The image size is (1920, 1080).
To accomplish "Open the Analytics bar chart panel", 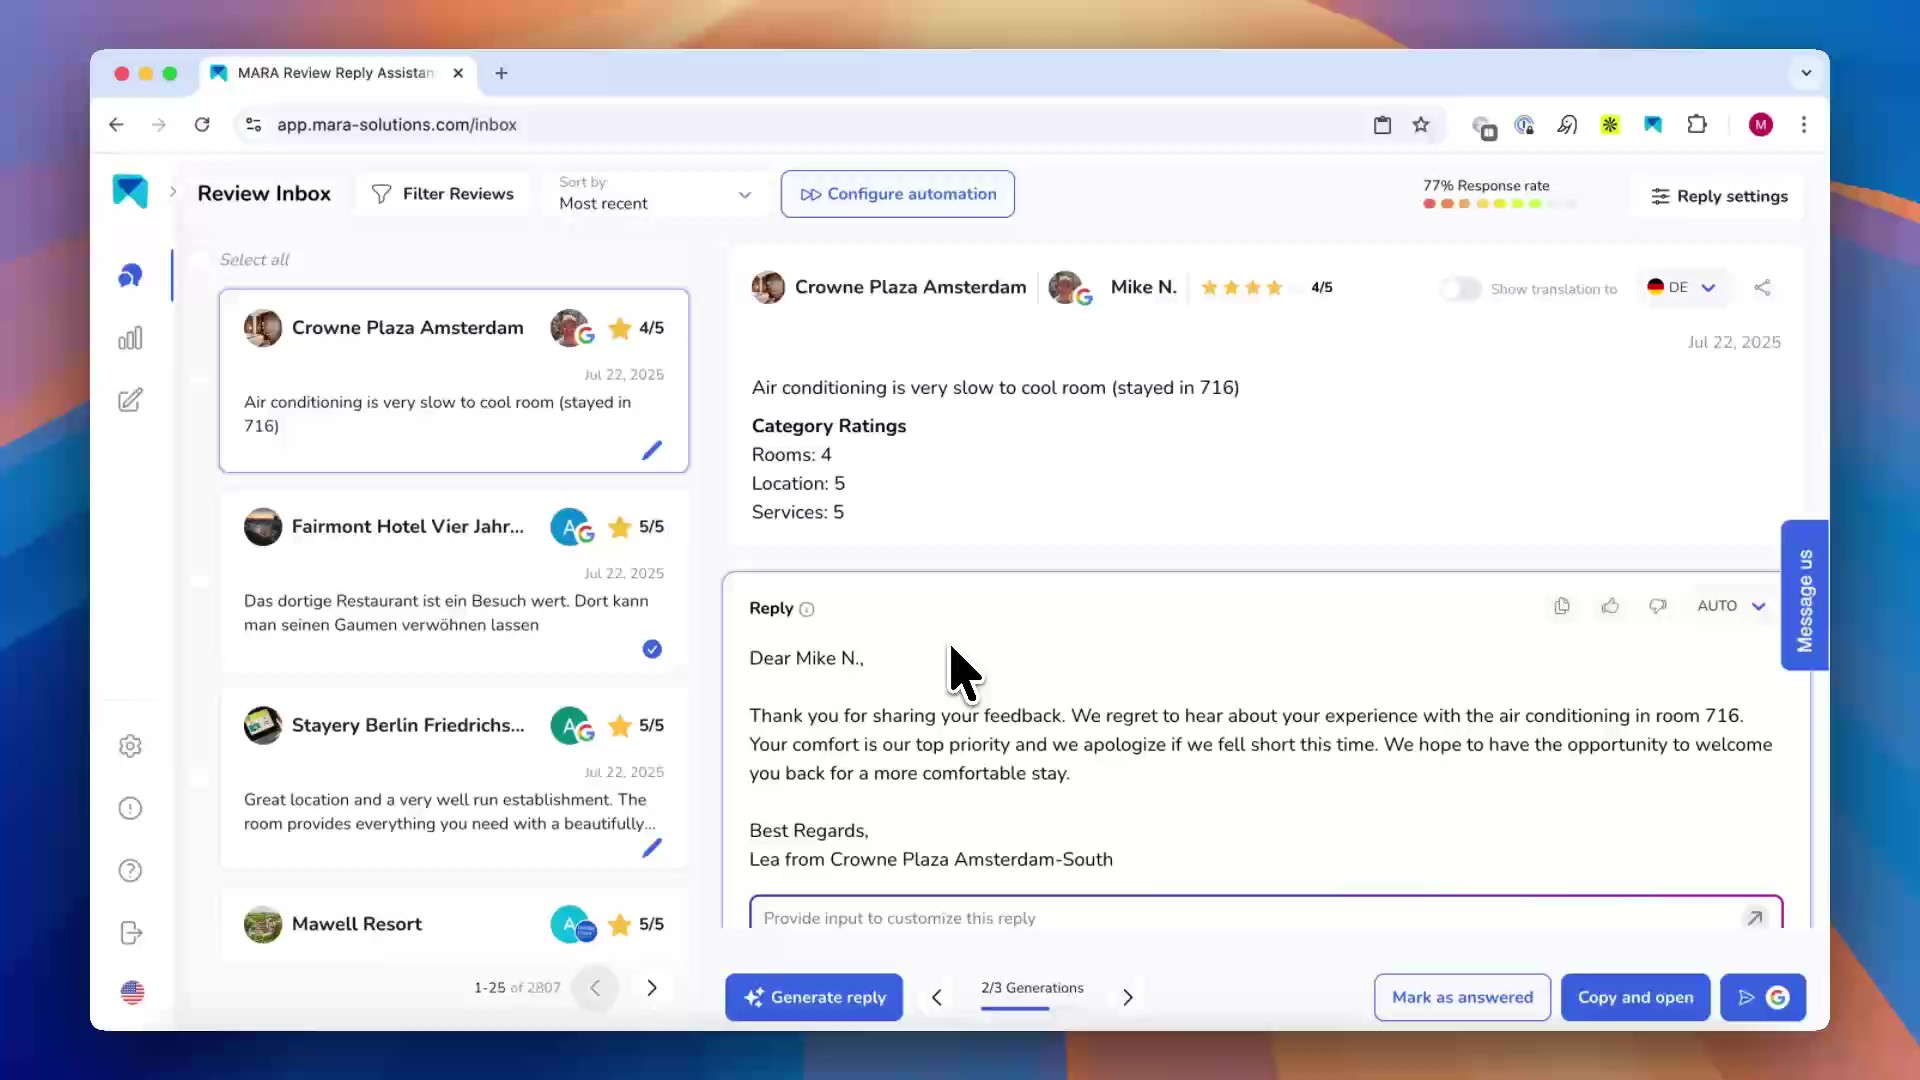I will pyautogui.click(x=130, y=338).
